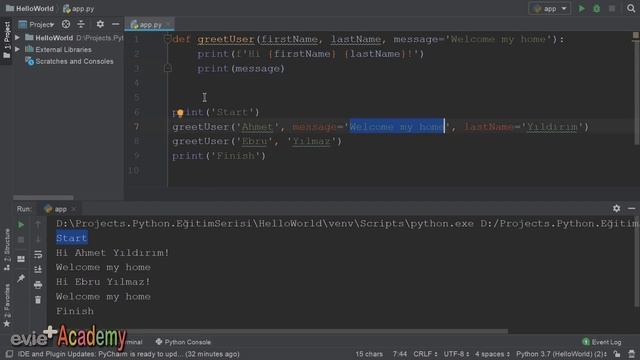Toggle the 2: Structure side tool window
This screenshot has height=360, width=640.
7,249
